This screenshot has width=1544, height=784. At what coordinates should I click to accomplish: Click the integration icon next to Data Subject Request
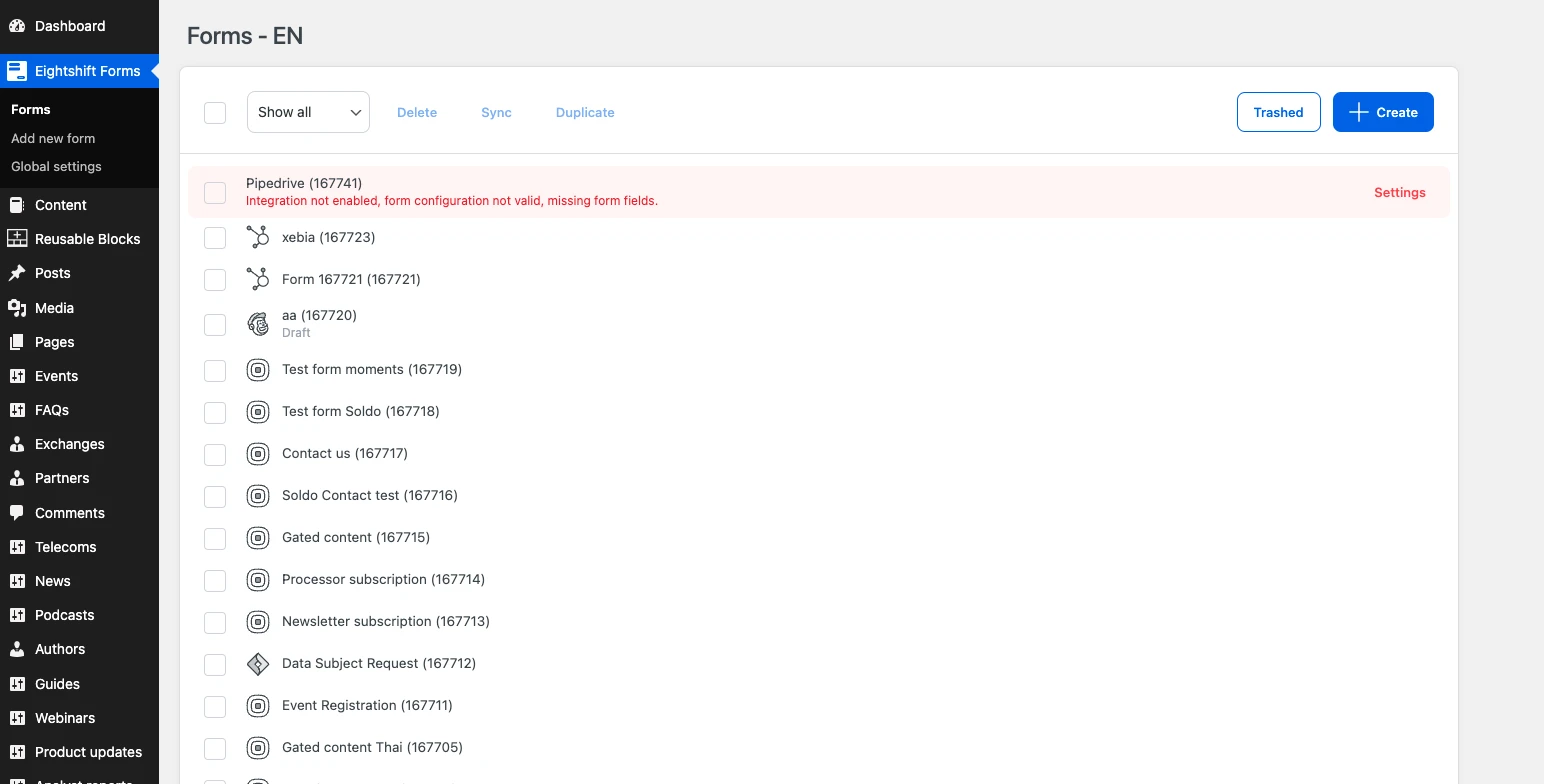pyautogui.click(x=257, y=664)
